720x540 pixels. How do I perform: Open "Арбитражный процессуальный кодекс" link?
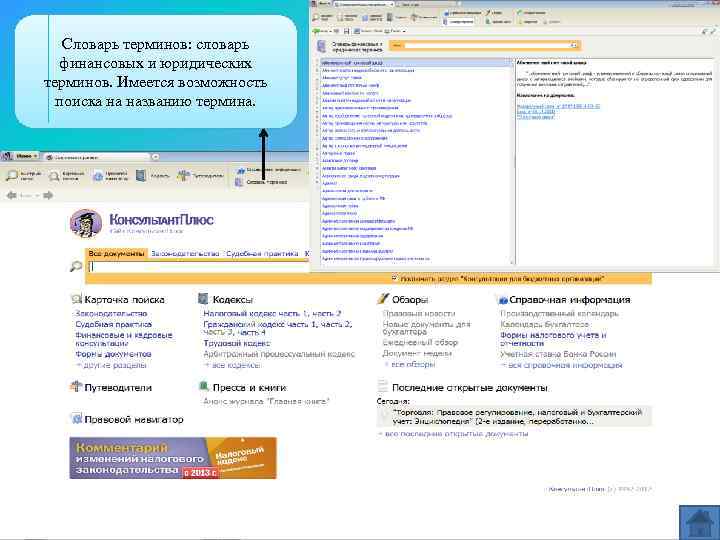coord(279,354)
